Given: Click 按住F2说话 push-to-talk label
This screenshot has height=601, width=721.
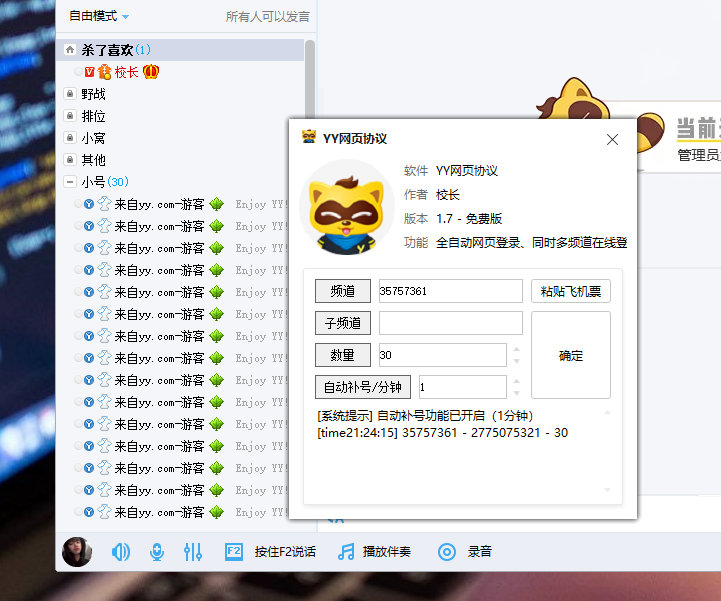Looking at the screenshot, I should (285, 552).
